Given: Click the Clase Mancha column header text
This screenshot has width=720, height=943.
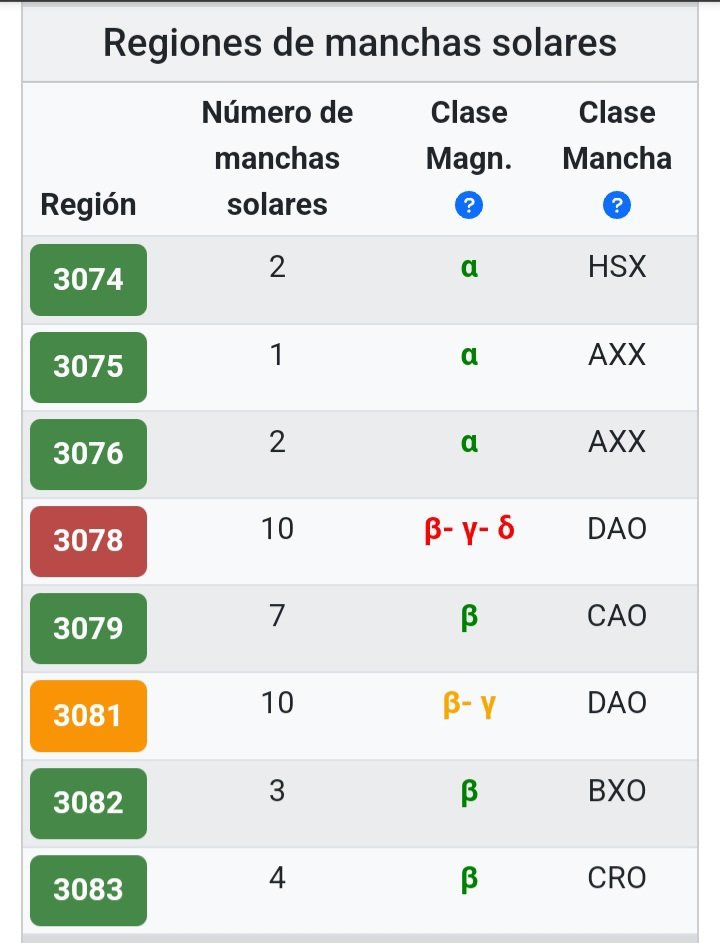Looking at the screenshot, I should click(x=617, y=136).
